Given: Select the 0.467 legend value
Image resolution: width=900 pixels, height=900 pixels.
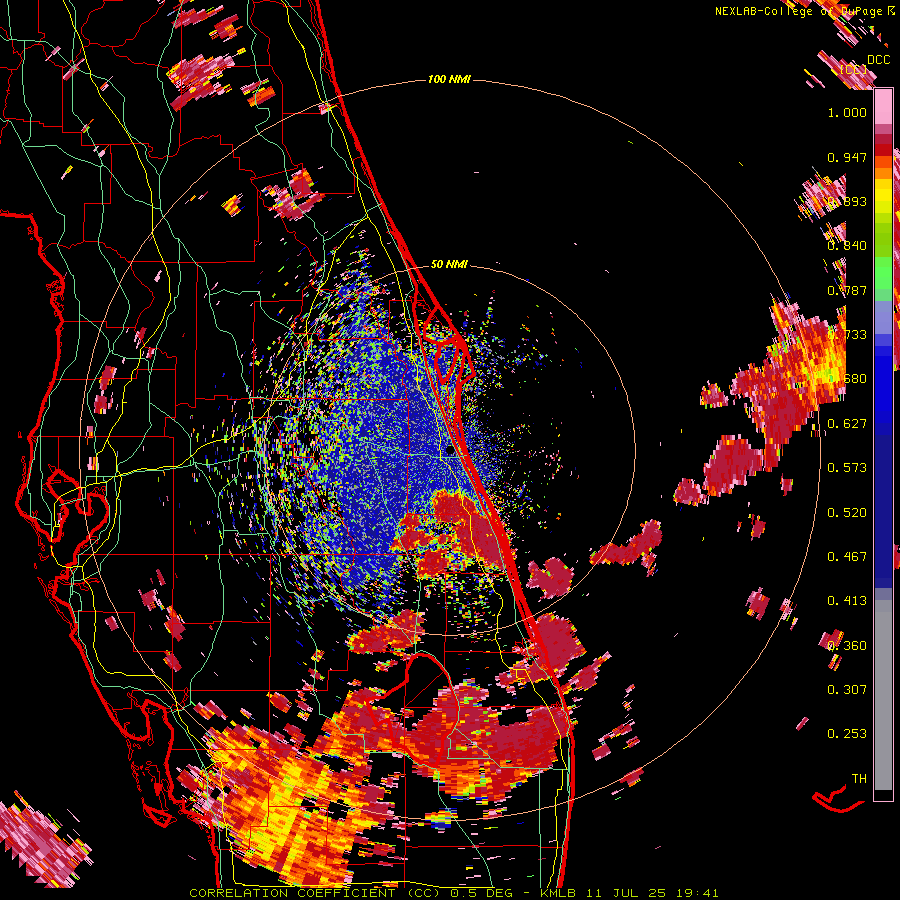Looking at the screenshot, I should tap(847, 556).
